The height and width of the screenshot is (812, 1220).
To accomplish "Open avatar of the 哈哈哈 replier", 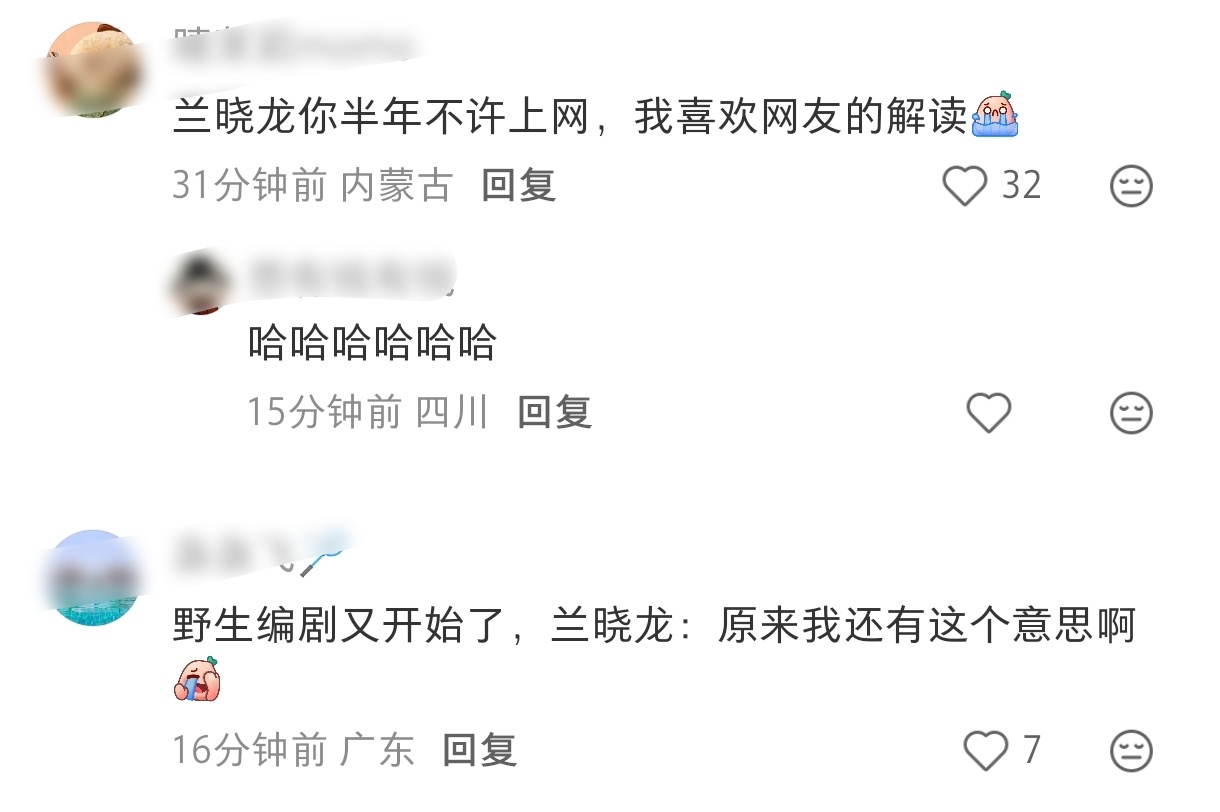I will (202, 284).
